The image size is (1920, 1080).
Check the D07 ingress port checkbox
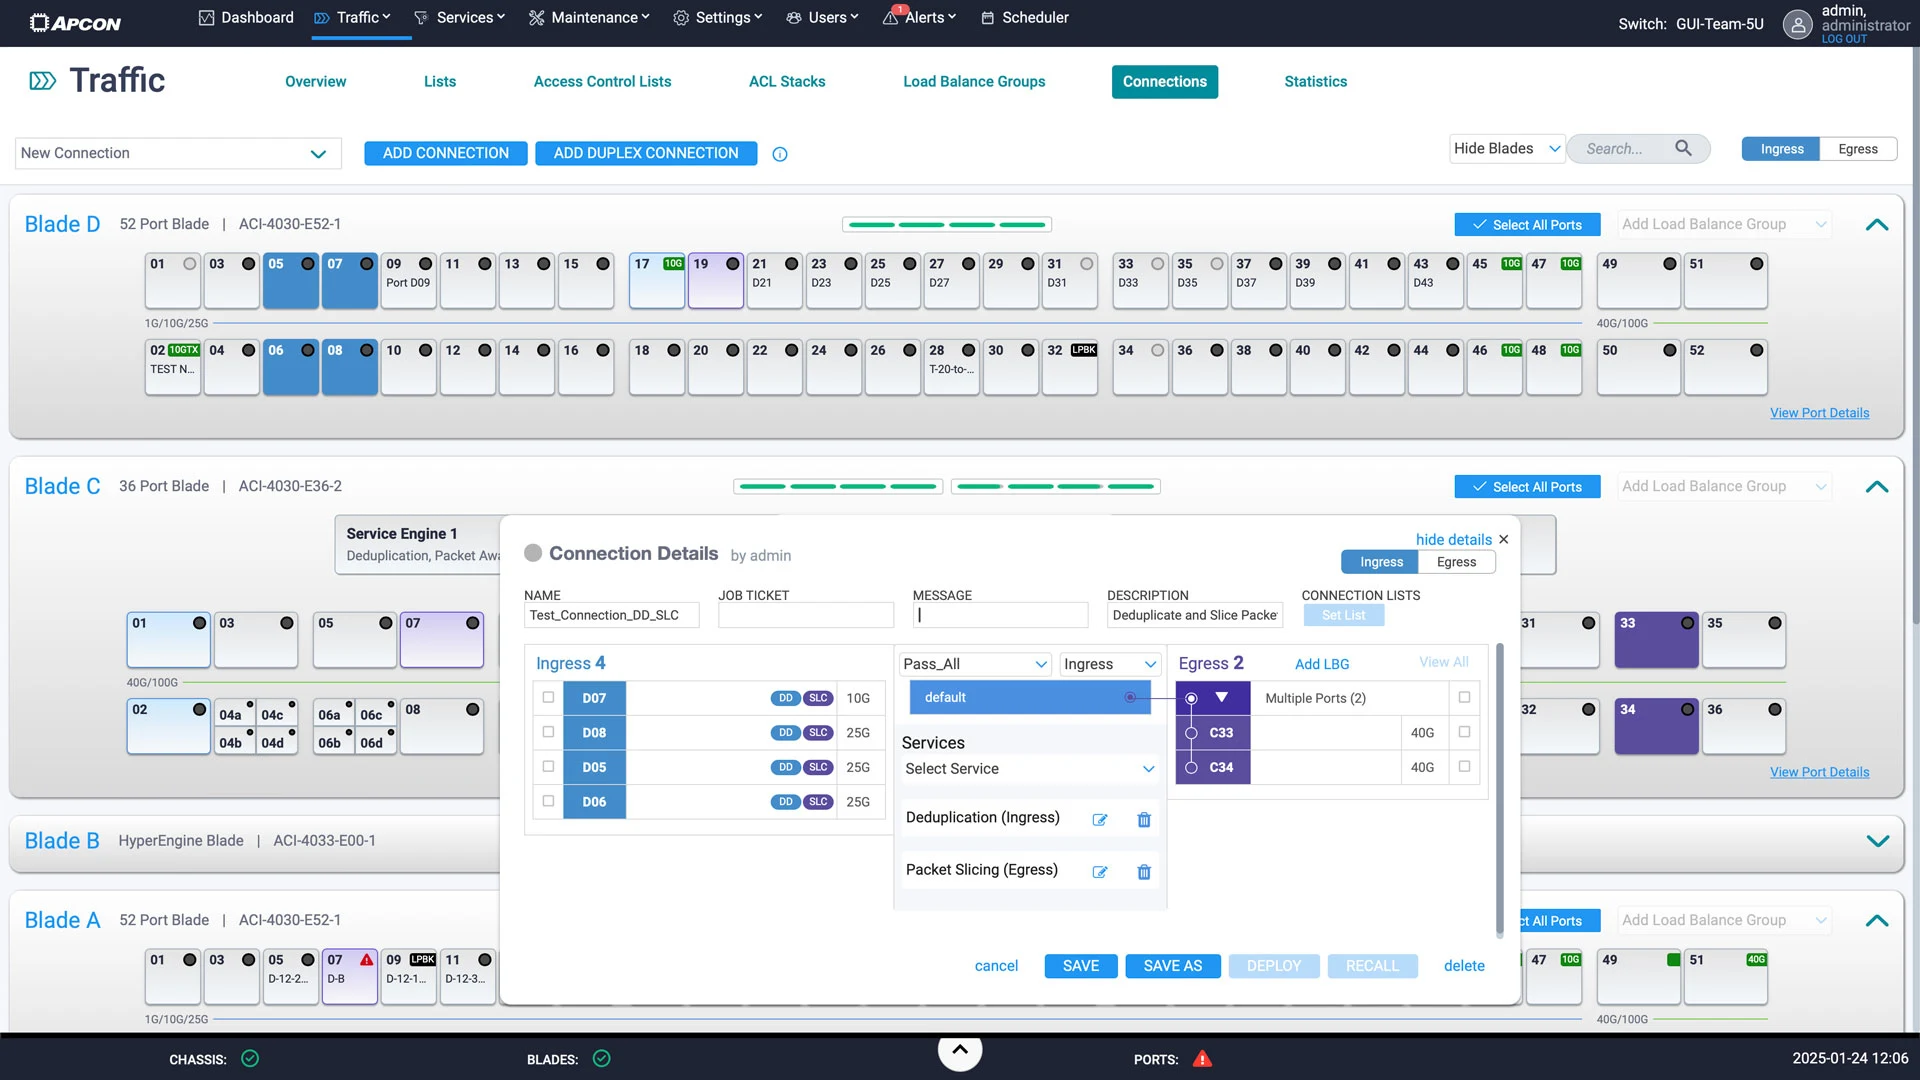point(548,697)
